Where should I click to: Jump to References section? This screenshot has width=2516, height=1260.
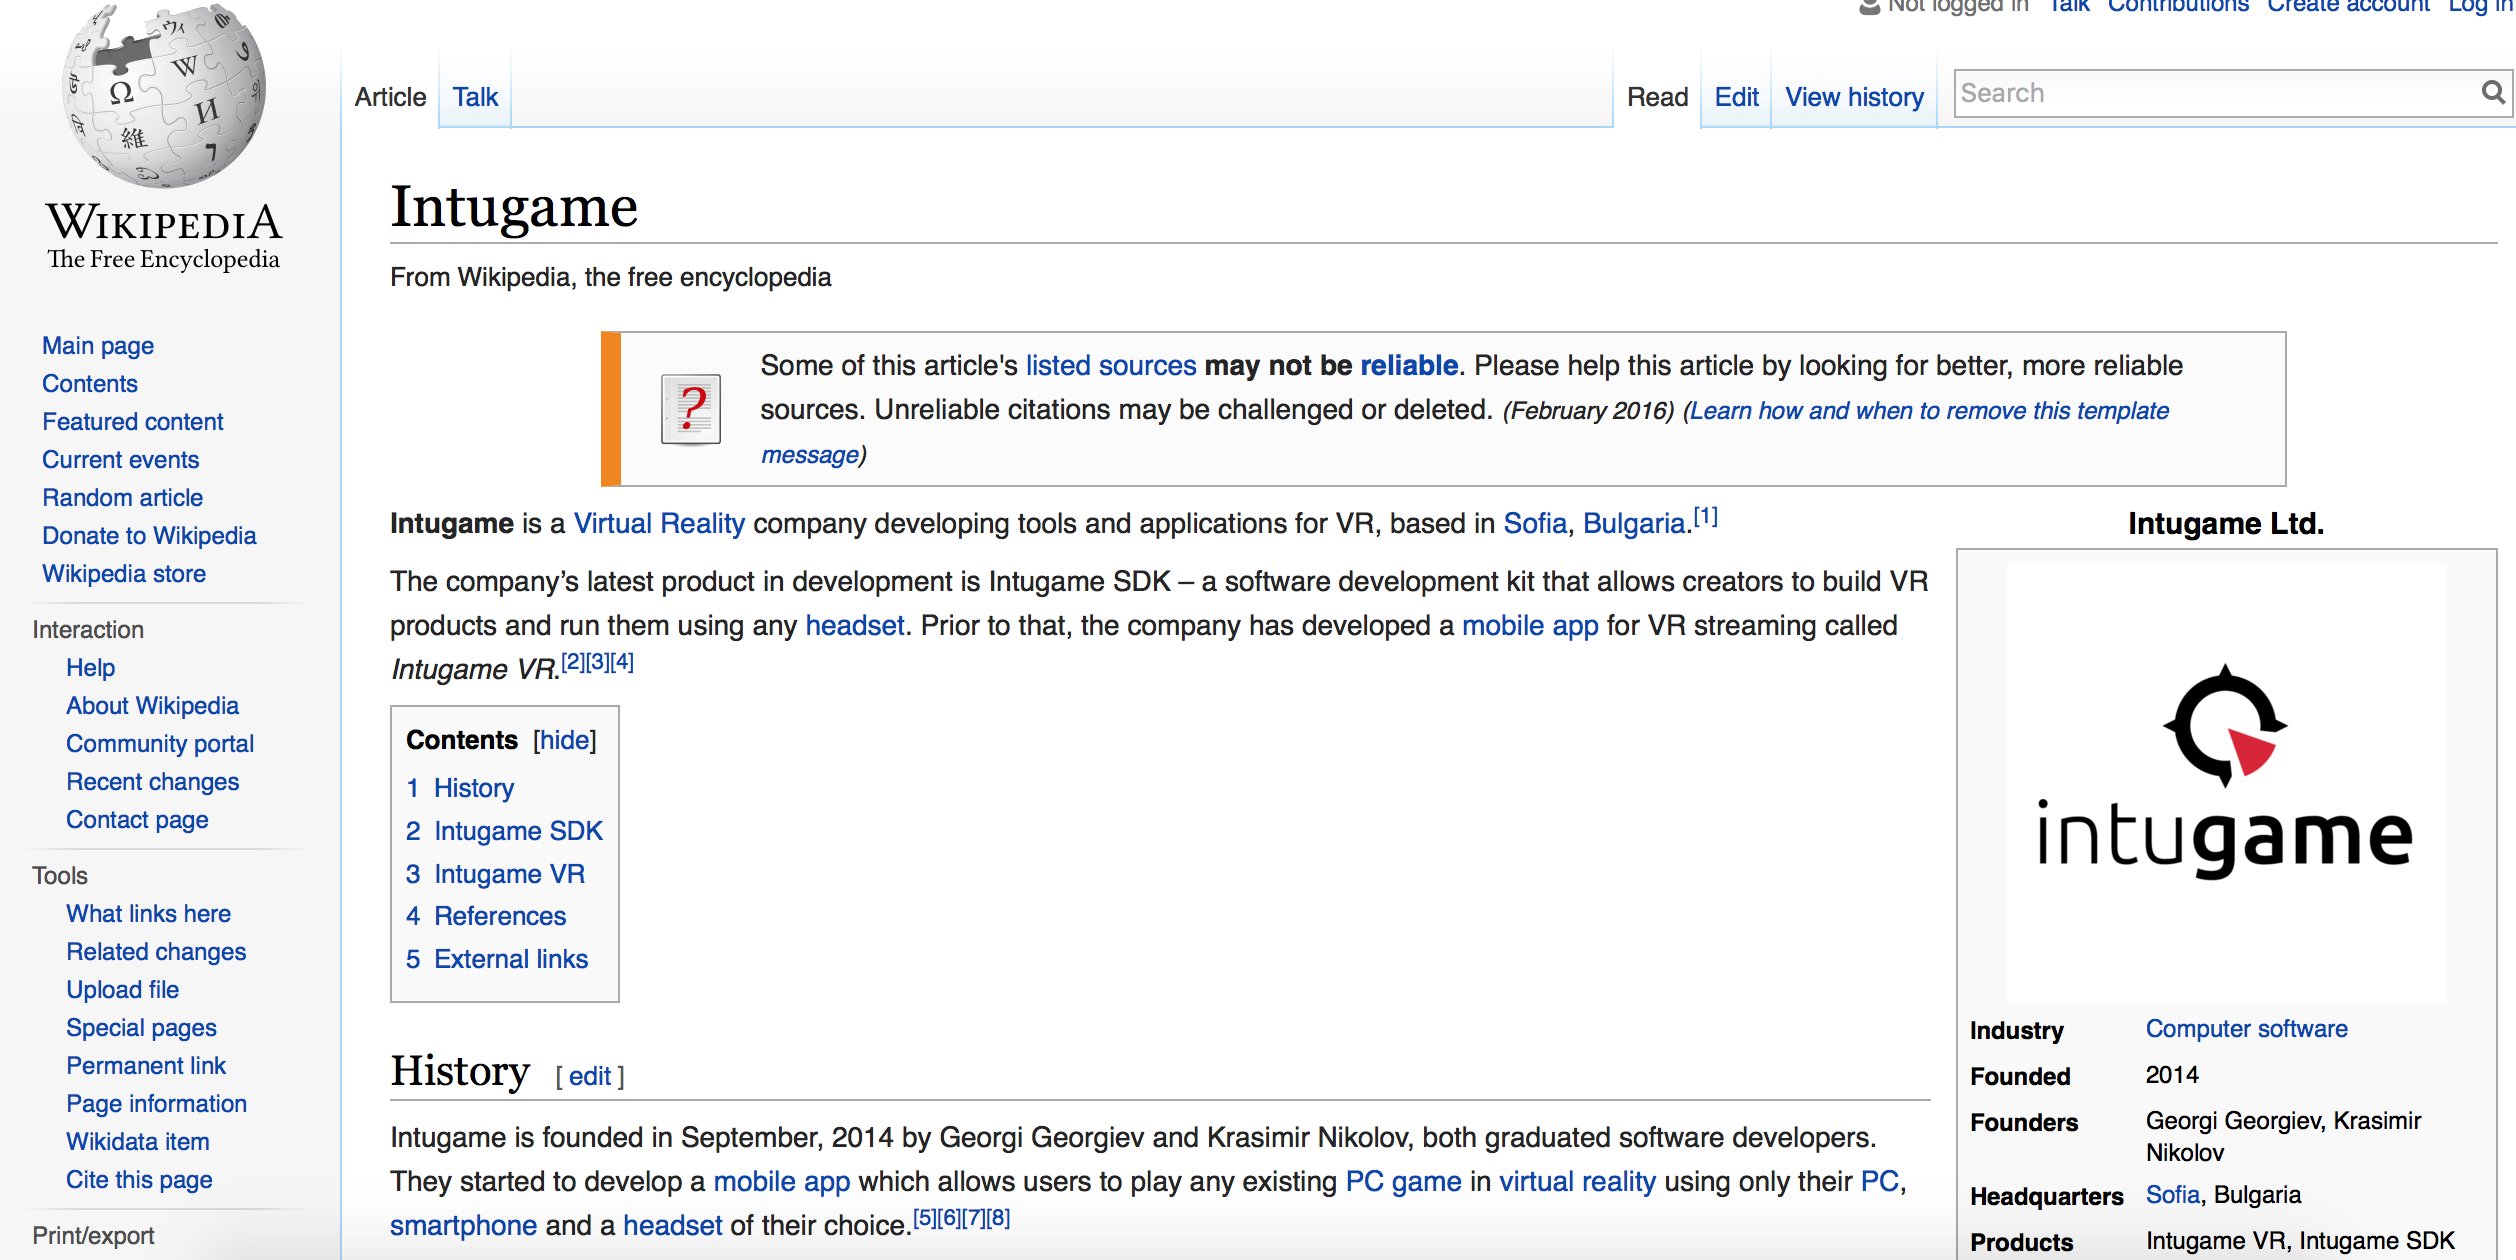(499, 916)
